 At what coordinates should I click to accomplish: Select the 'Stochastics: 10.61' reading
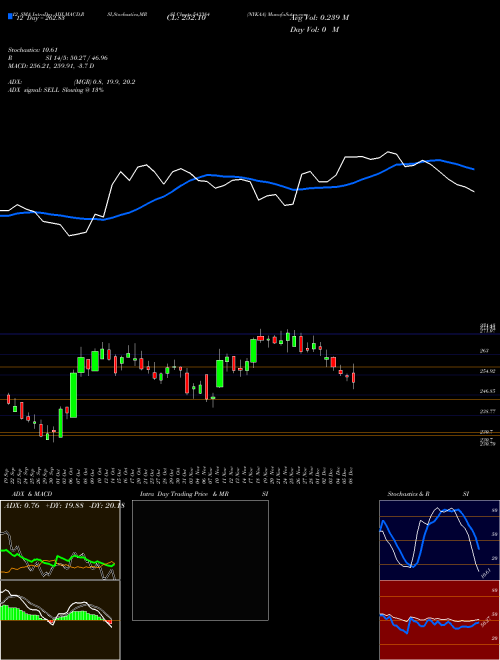tap(32, 50)
